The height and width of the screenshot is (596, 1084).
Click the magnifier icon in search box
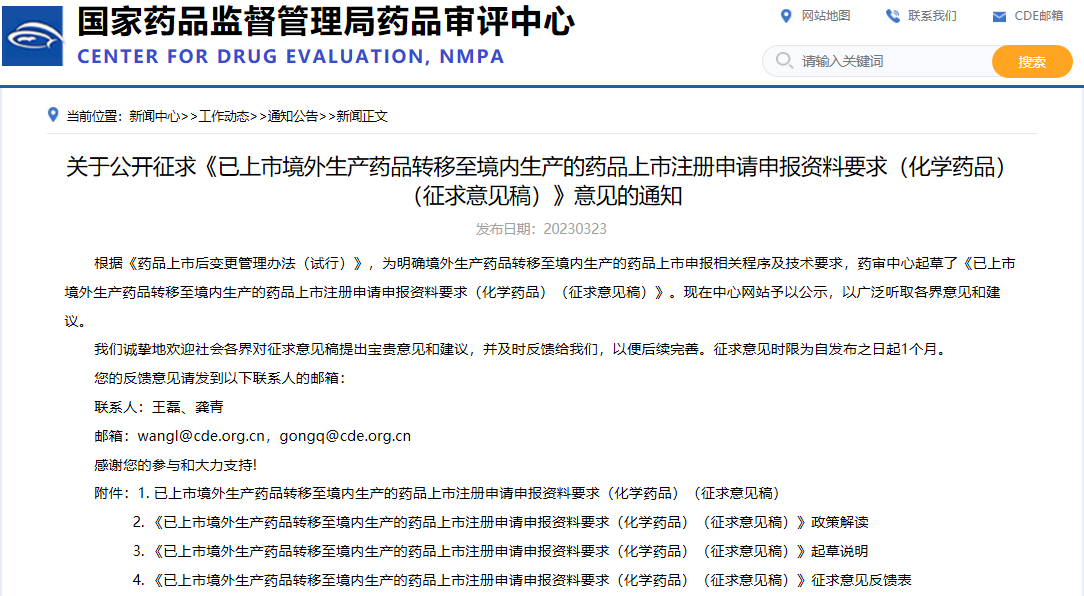click(782, 61)
